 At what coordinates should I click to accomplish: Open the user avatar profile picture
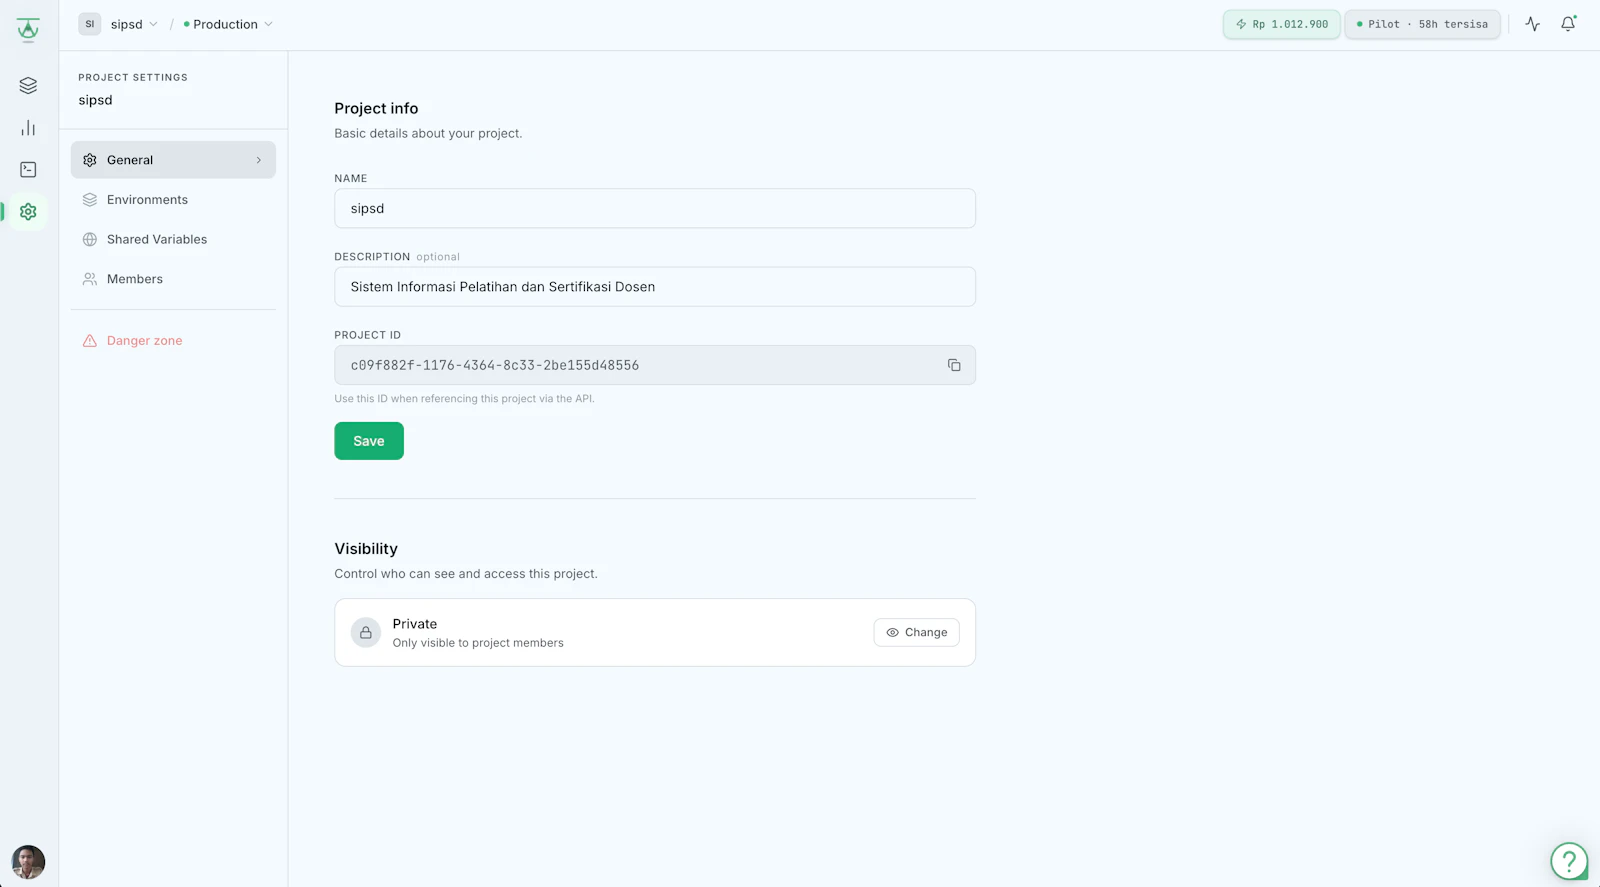click(28, 862)
